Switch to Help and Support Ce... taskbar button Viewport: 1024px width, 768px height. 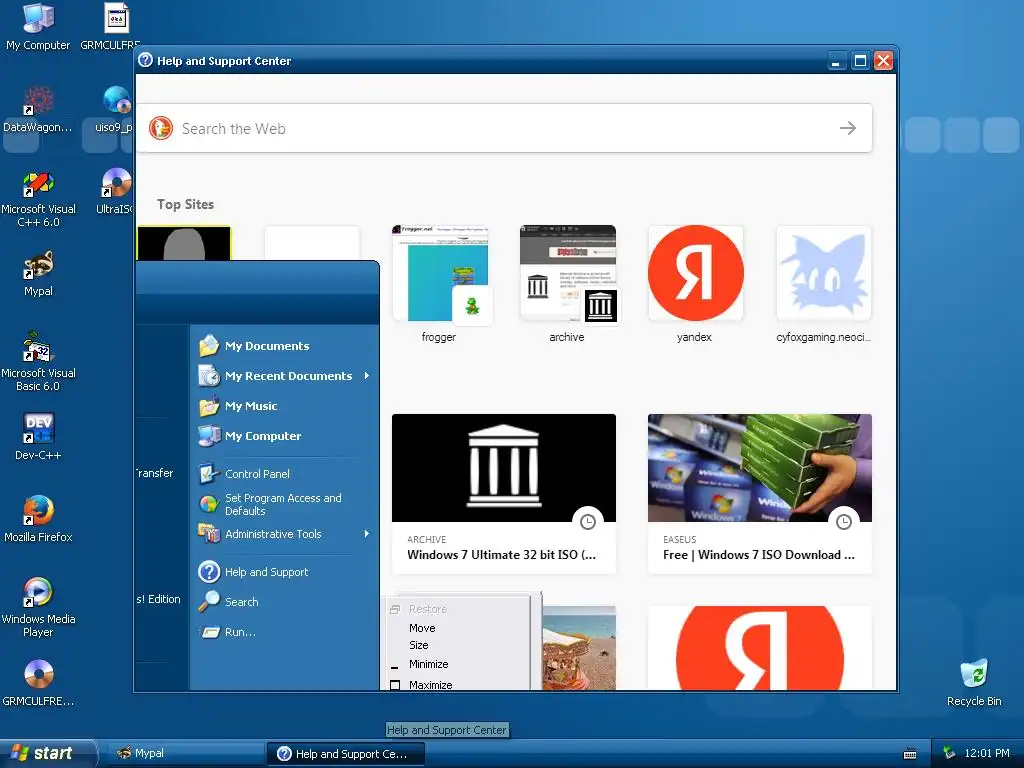pos(345,754)
